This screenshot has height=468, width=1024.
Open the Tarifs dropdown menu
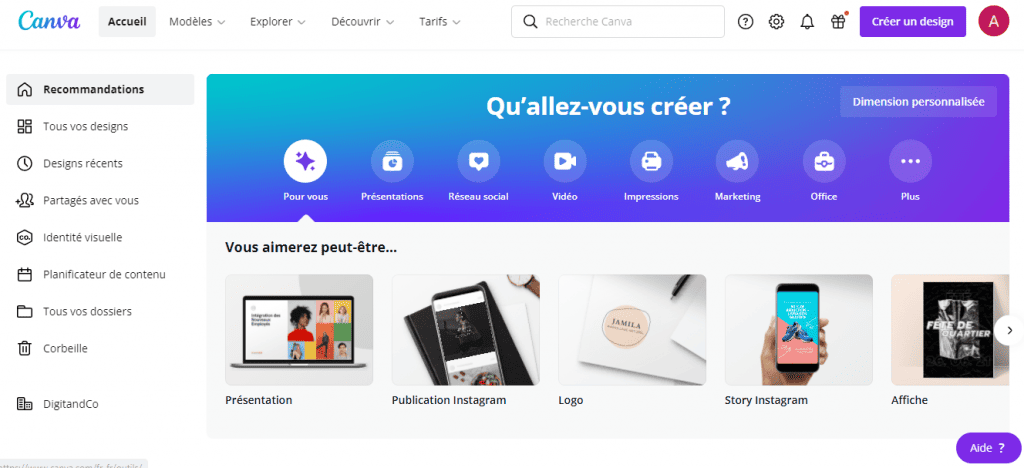tap(440, 22)
